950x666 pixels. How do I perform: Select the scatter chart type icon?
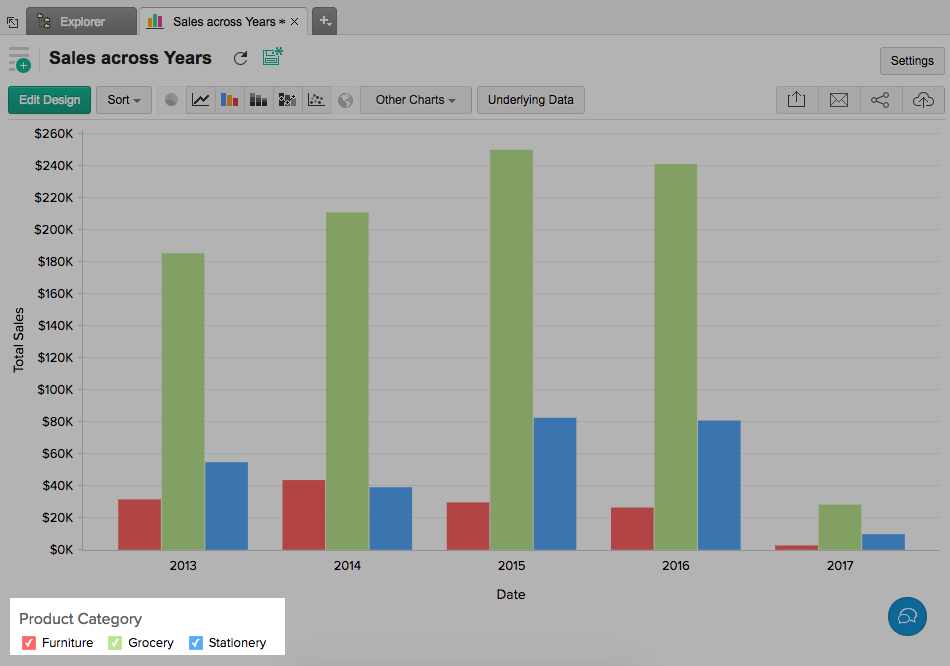click(316, 100)
